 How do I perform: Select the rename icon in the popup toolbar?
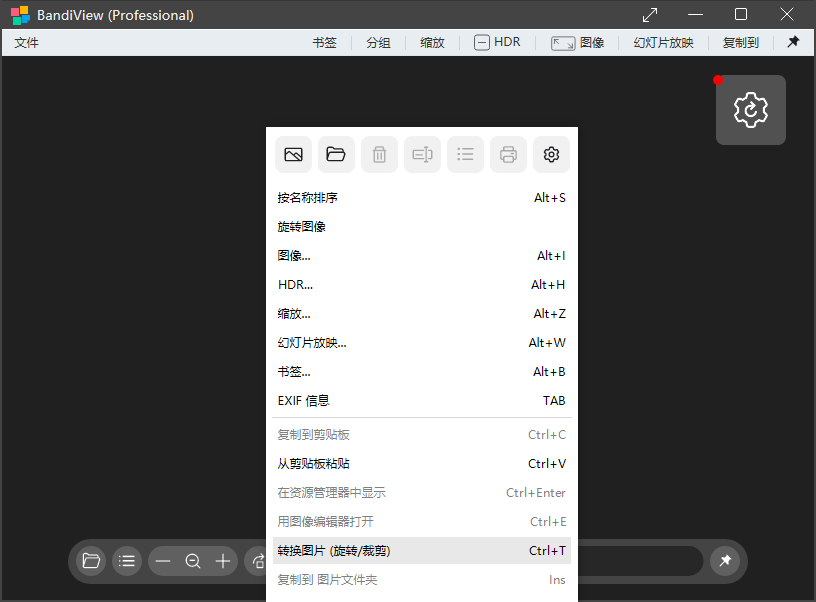422,154
